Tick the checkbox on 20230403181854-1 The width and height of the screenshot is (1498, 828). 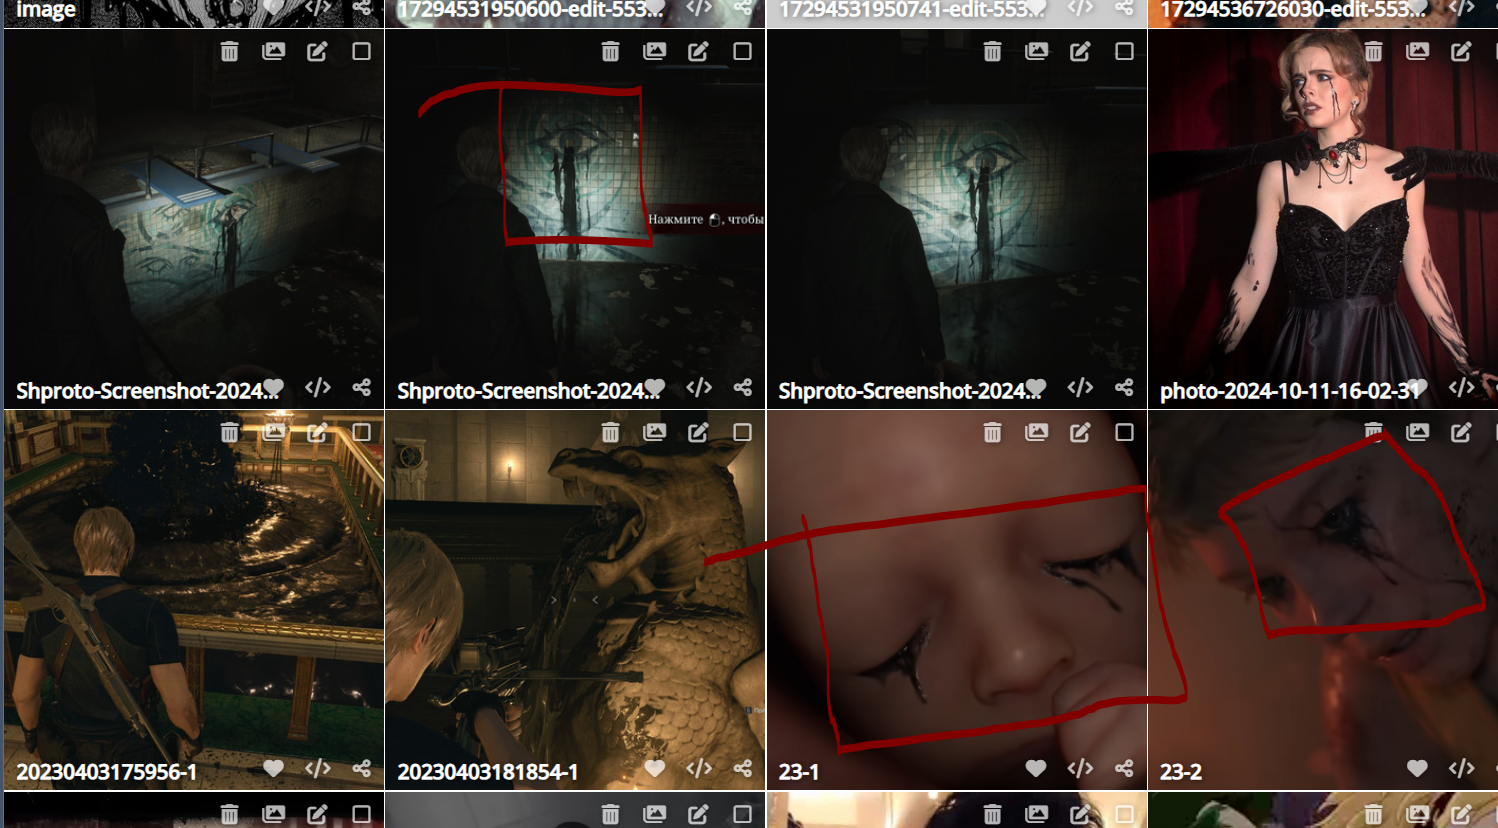(x=742, y=432)
